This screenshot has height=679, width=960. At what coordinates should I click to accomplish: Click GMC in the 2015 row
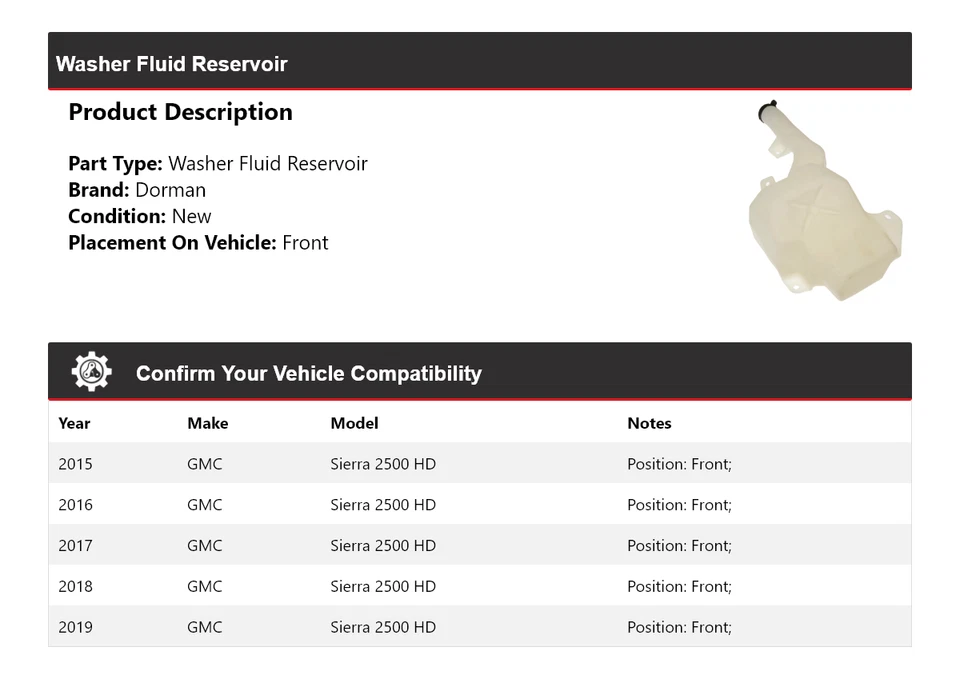pyautogui.click(x=204, y=464)
